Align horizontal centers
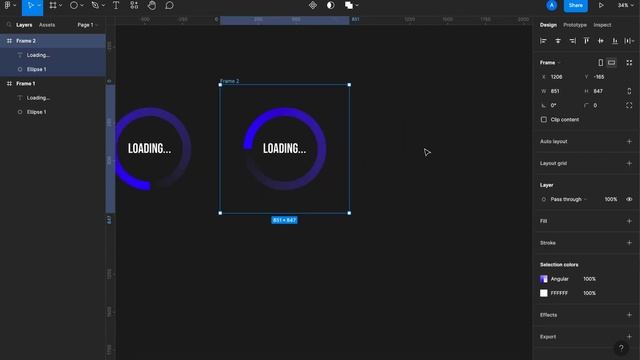 pyautogui.click(x=558, y=41)
